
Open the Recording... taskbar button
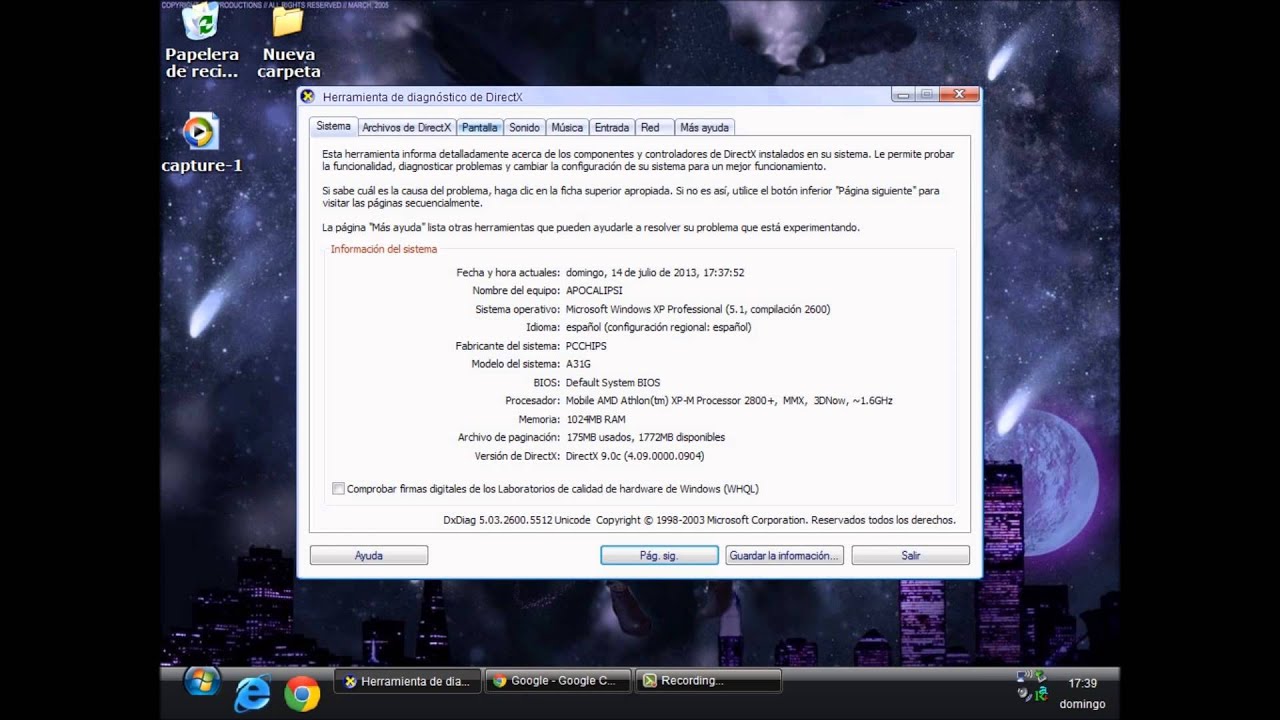(x=708, y=681)
